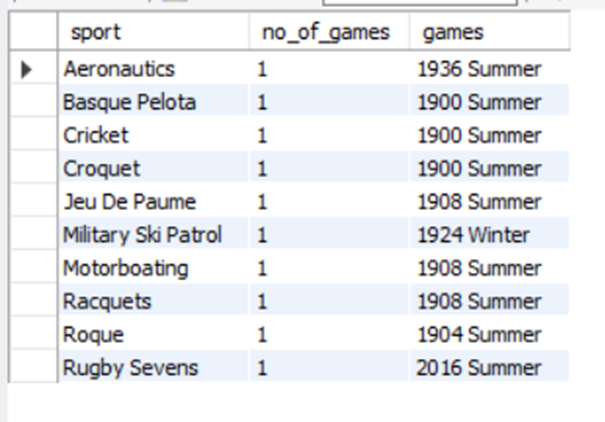The image size is (605, 422).
Task: Click the Roque cell
Action: coord(153,334)
